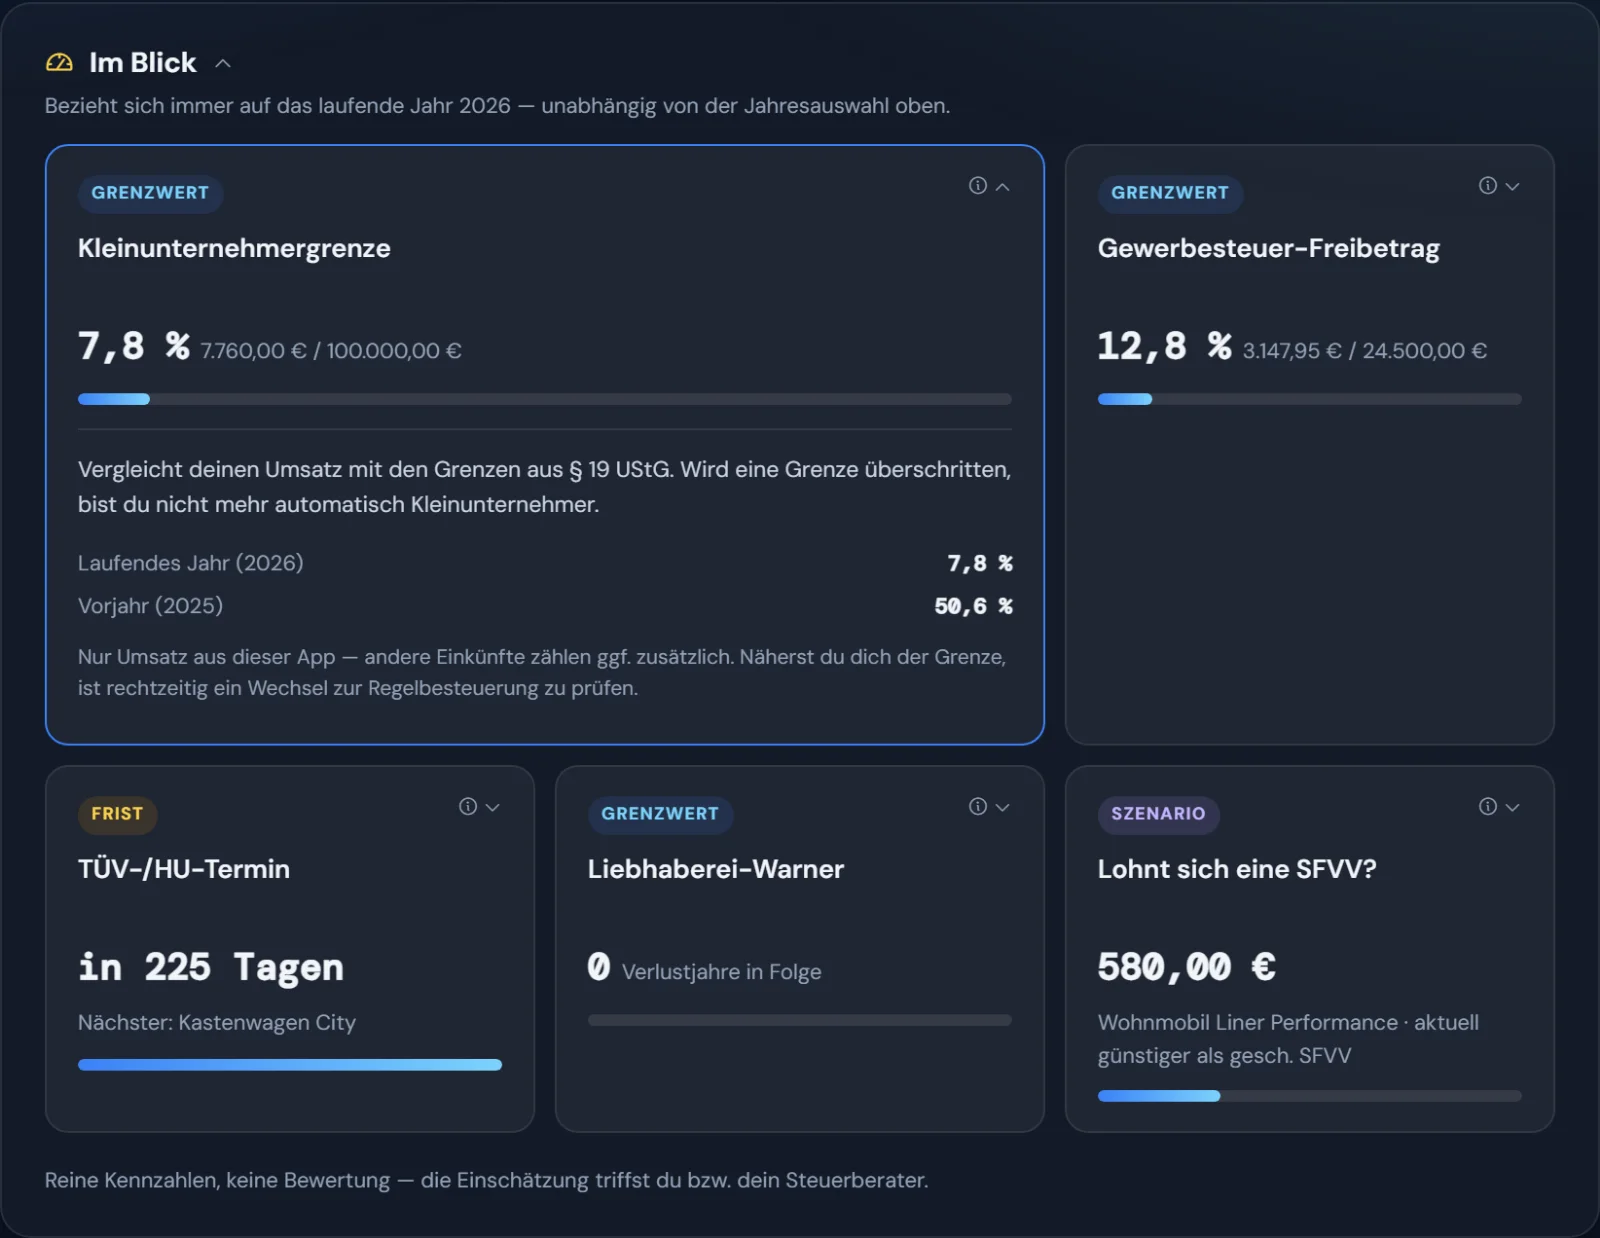Click the 0 Verlustjahre in Folge value
The width and height of the screenshot is (1600, 1238).
coord(704,969)
